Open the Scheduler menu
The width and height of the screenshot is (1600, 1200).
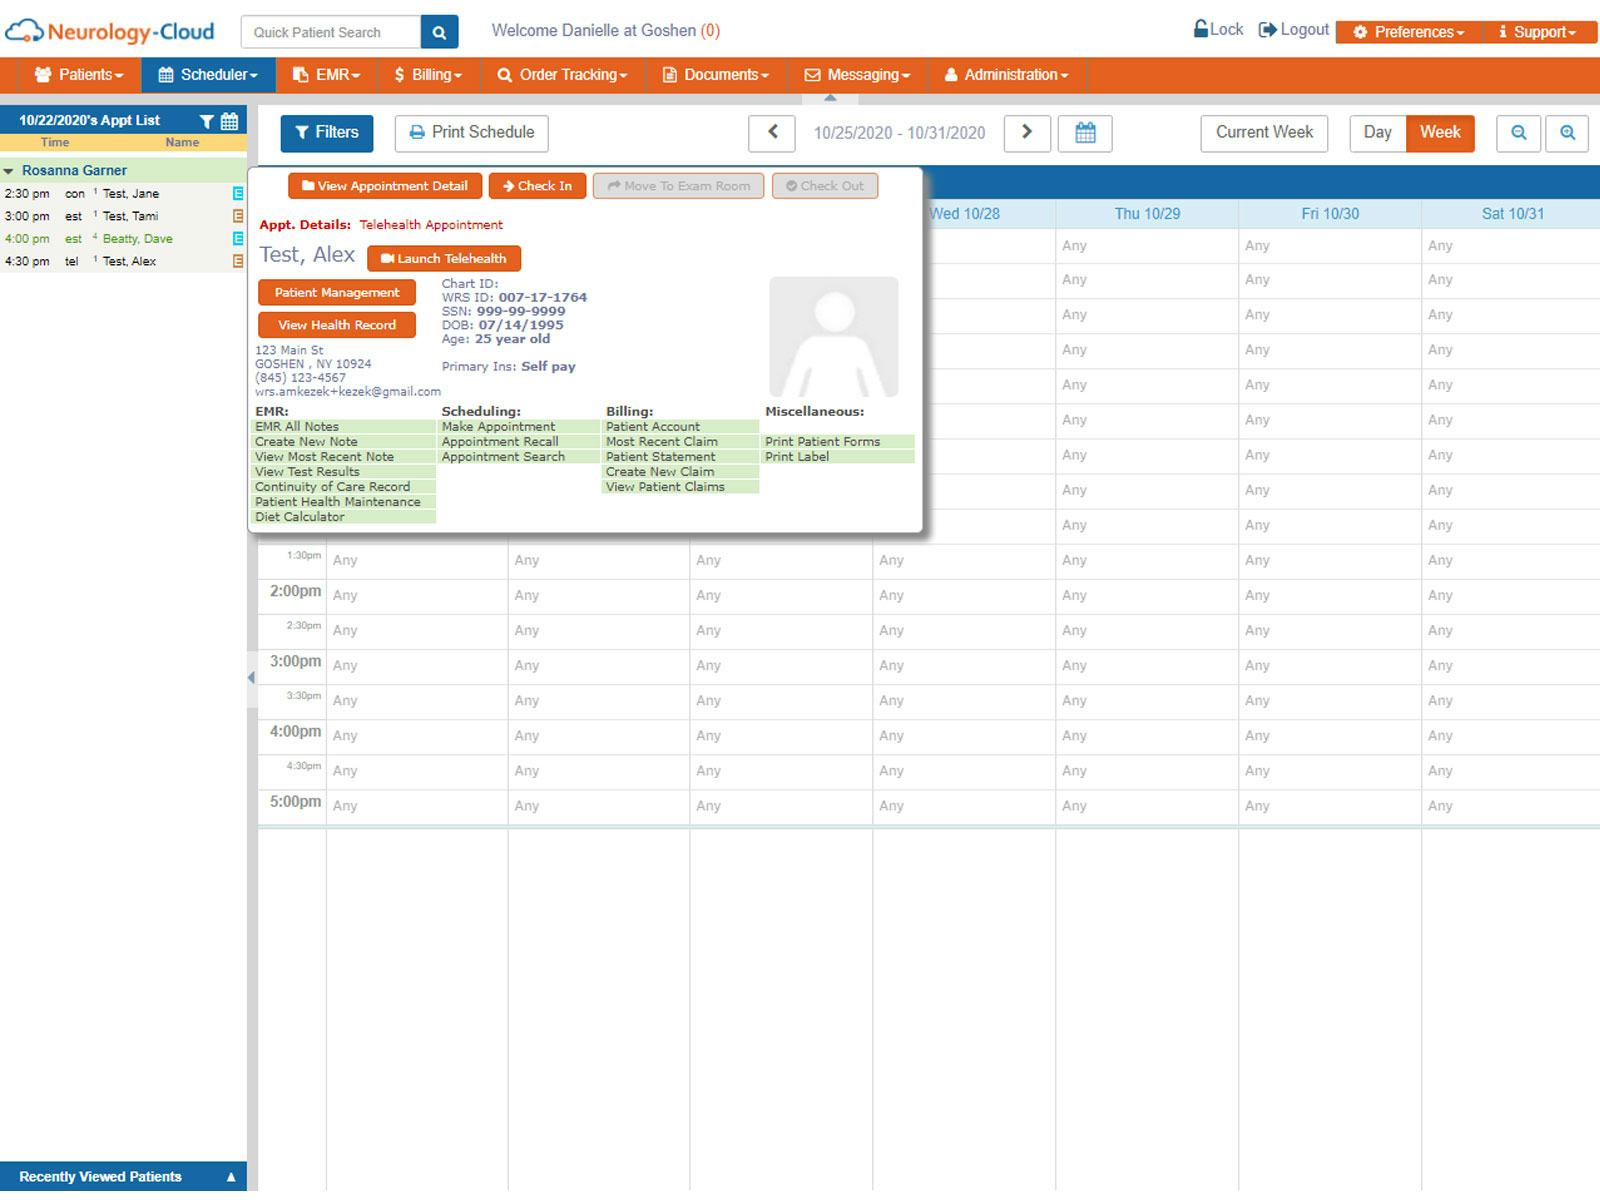[208, 74]
